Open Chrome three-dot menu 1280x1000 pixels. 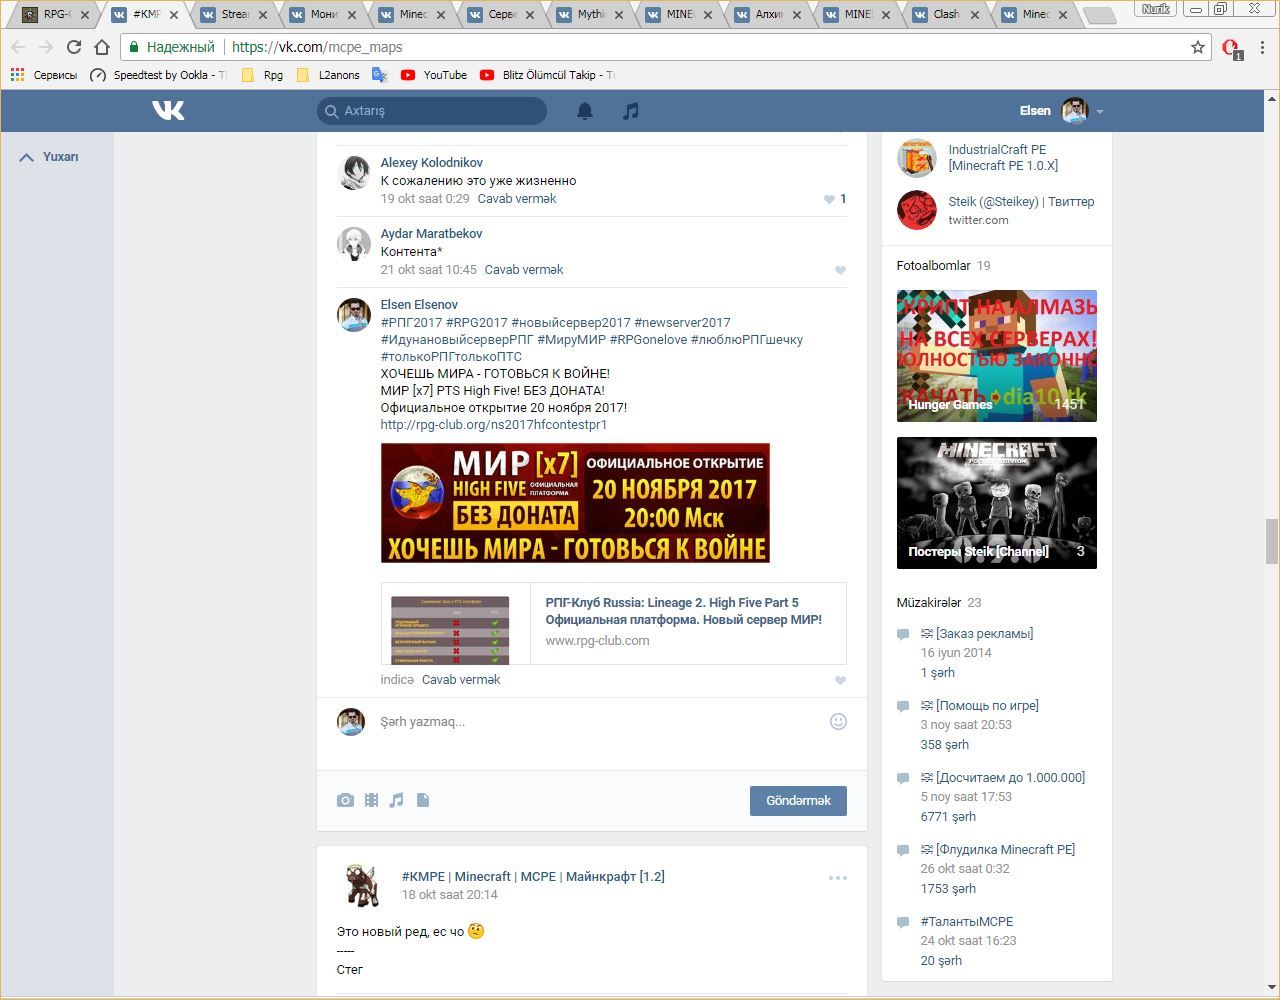click(x=1263, y=47)
